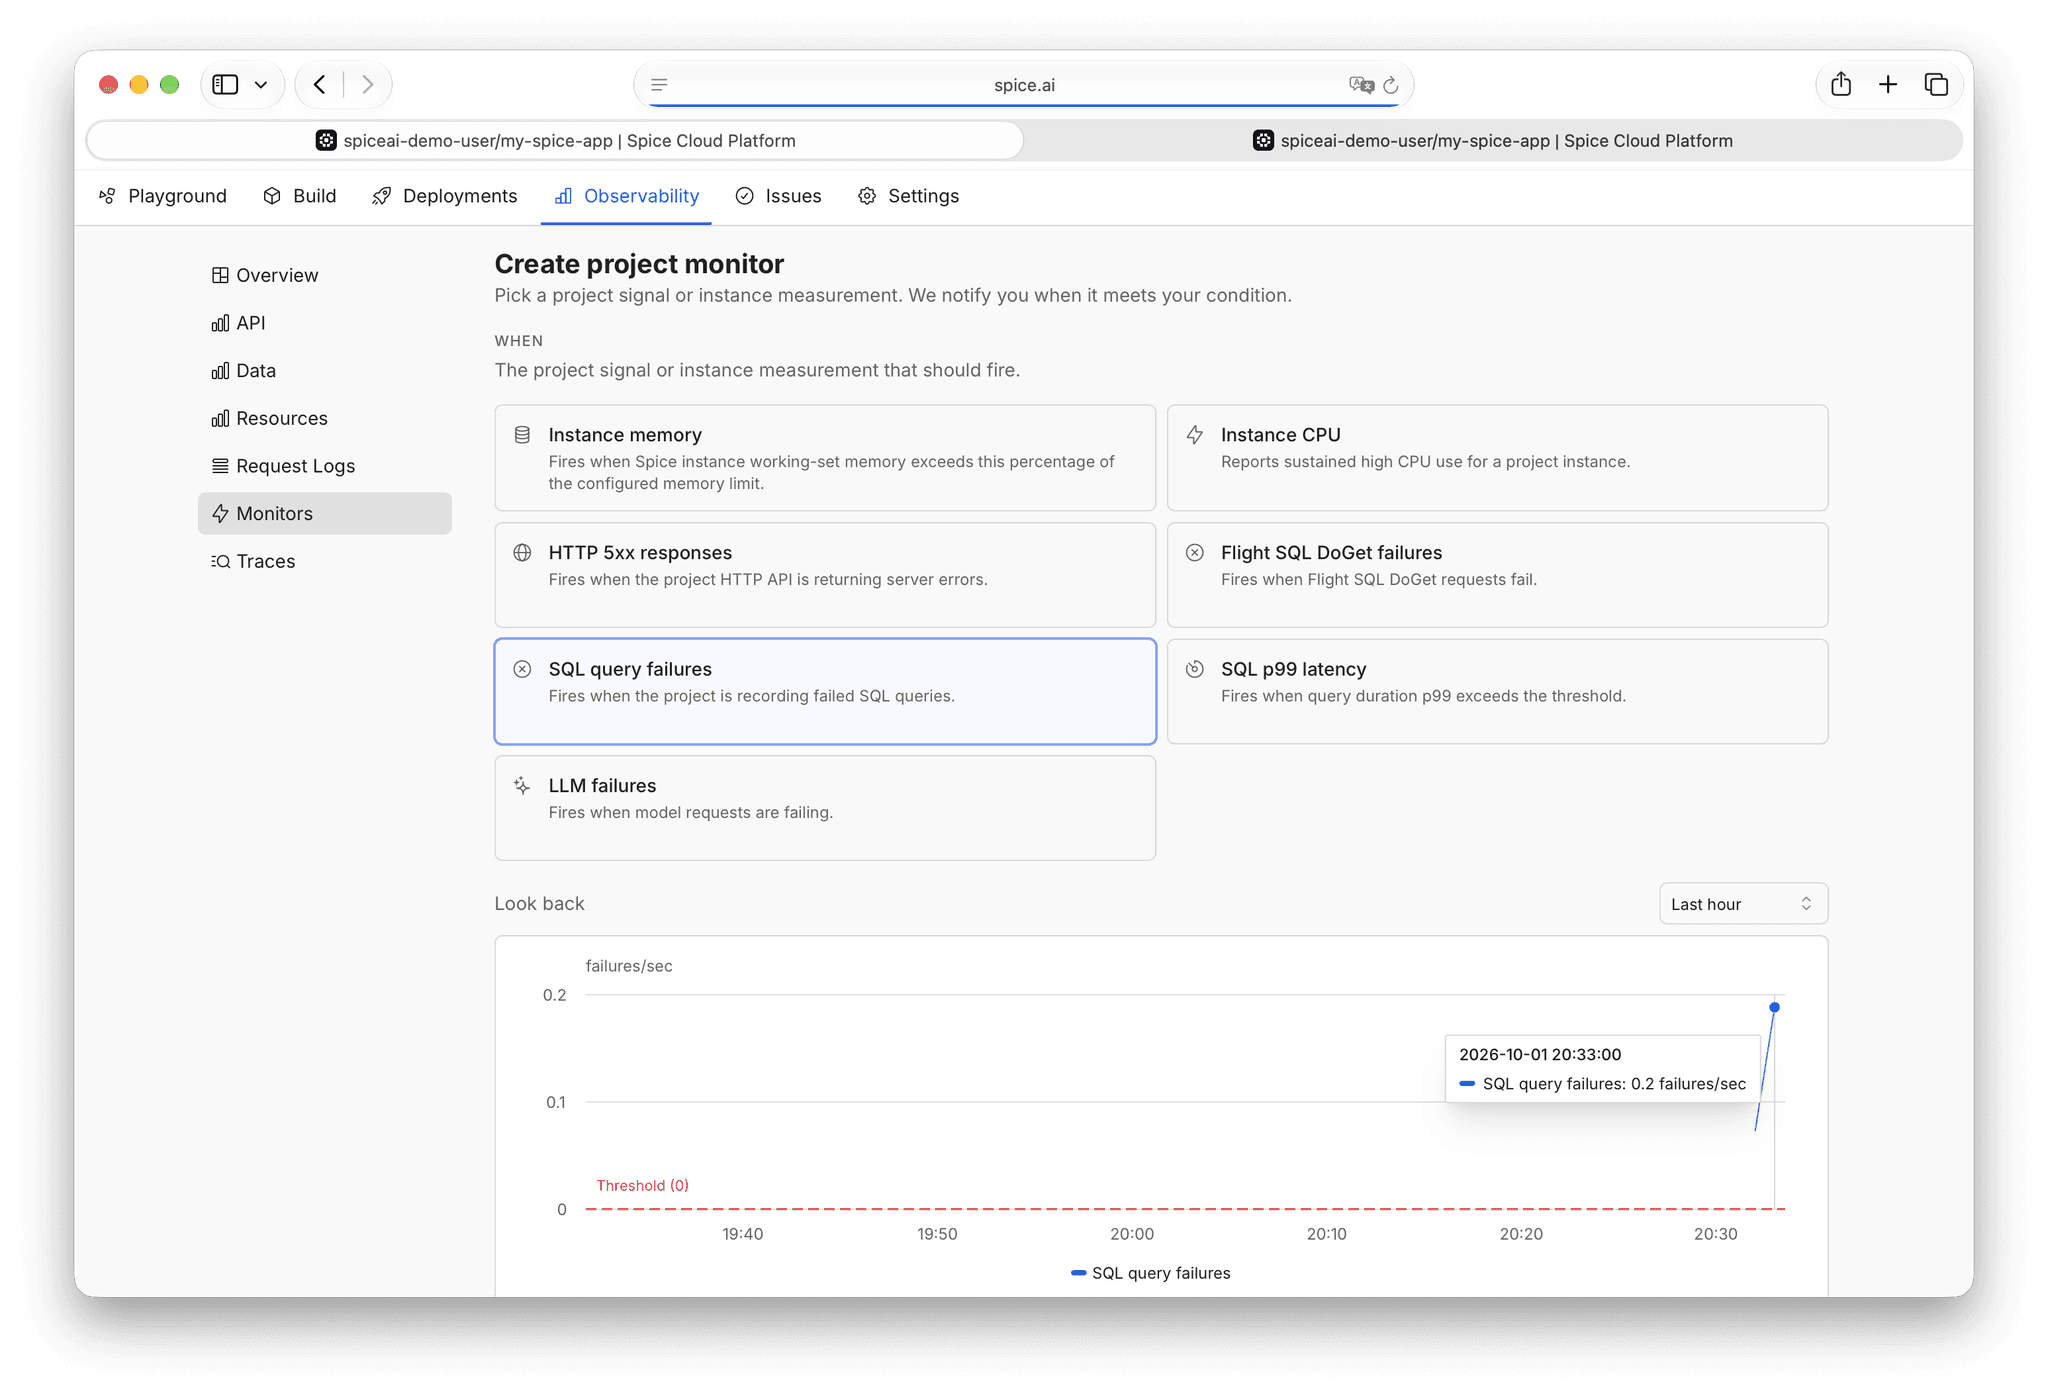2048x1395 pixels.
Task: Open Traces in the sidebar
Action: coord(325,561)
